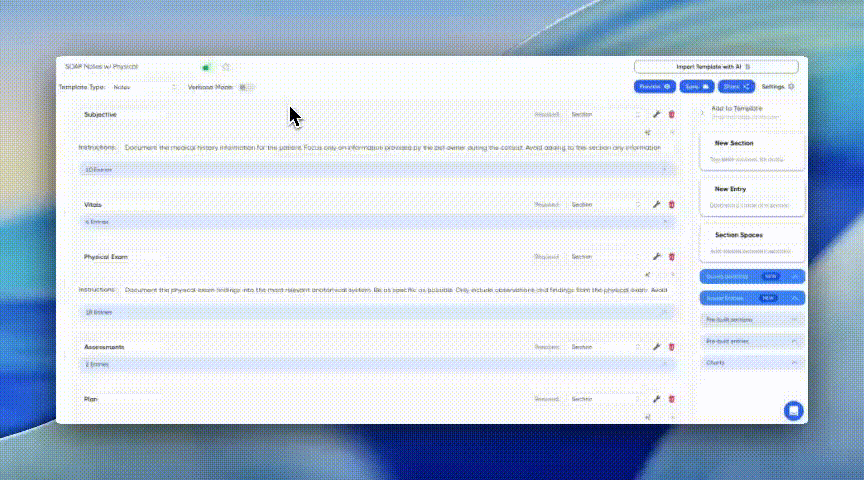The height and width of the screenshot is (480, 864).
Task: Delete the Plan section via trash icon
Action: pyautogui.click(x=672, y=399)
